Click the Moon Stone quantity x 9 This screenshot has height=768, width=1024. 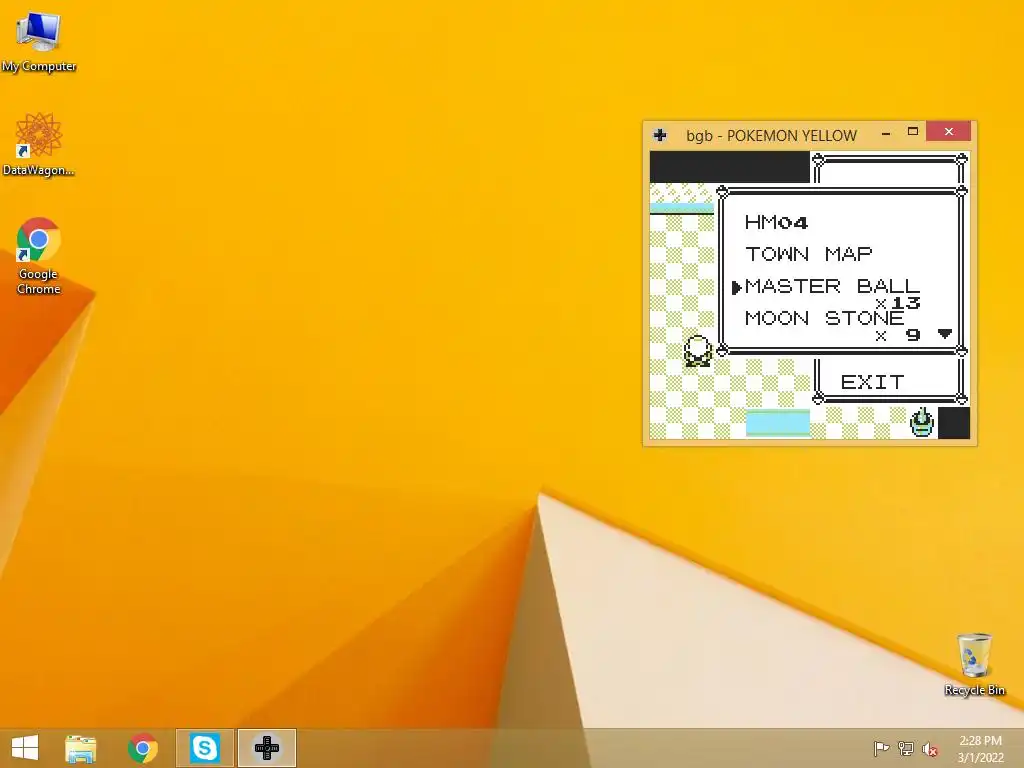coord(897,336)
